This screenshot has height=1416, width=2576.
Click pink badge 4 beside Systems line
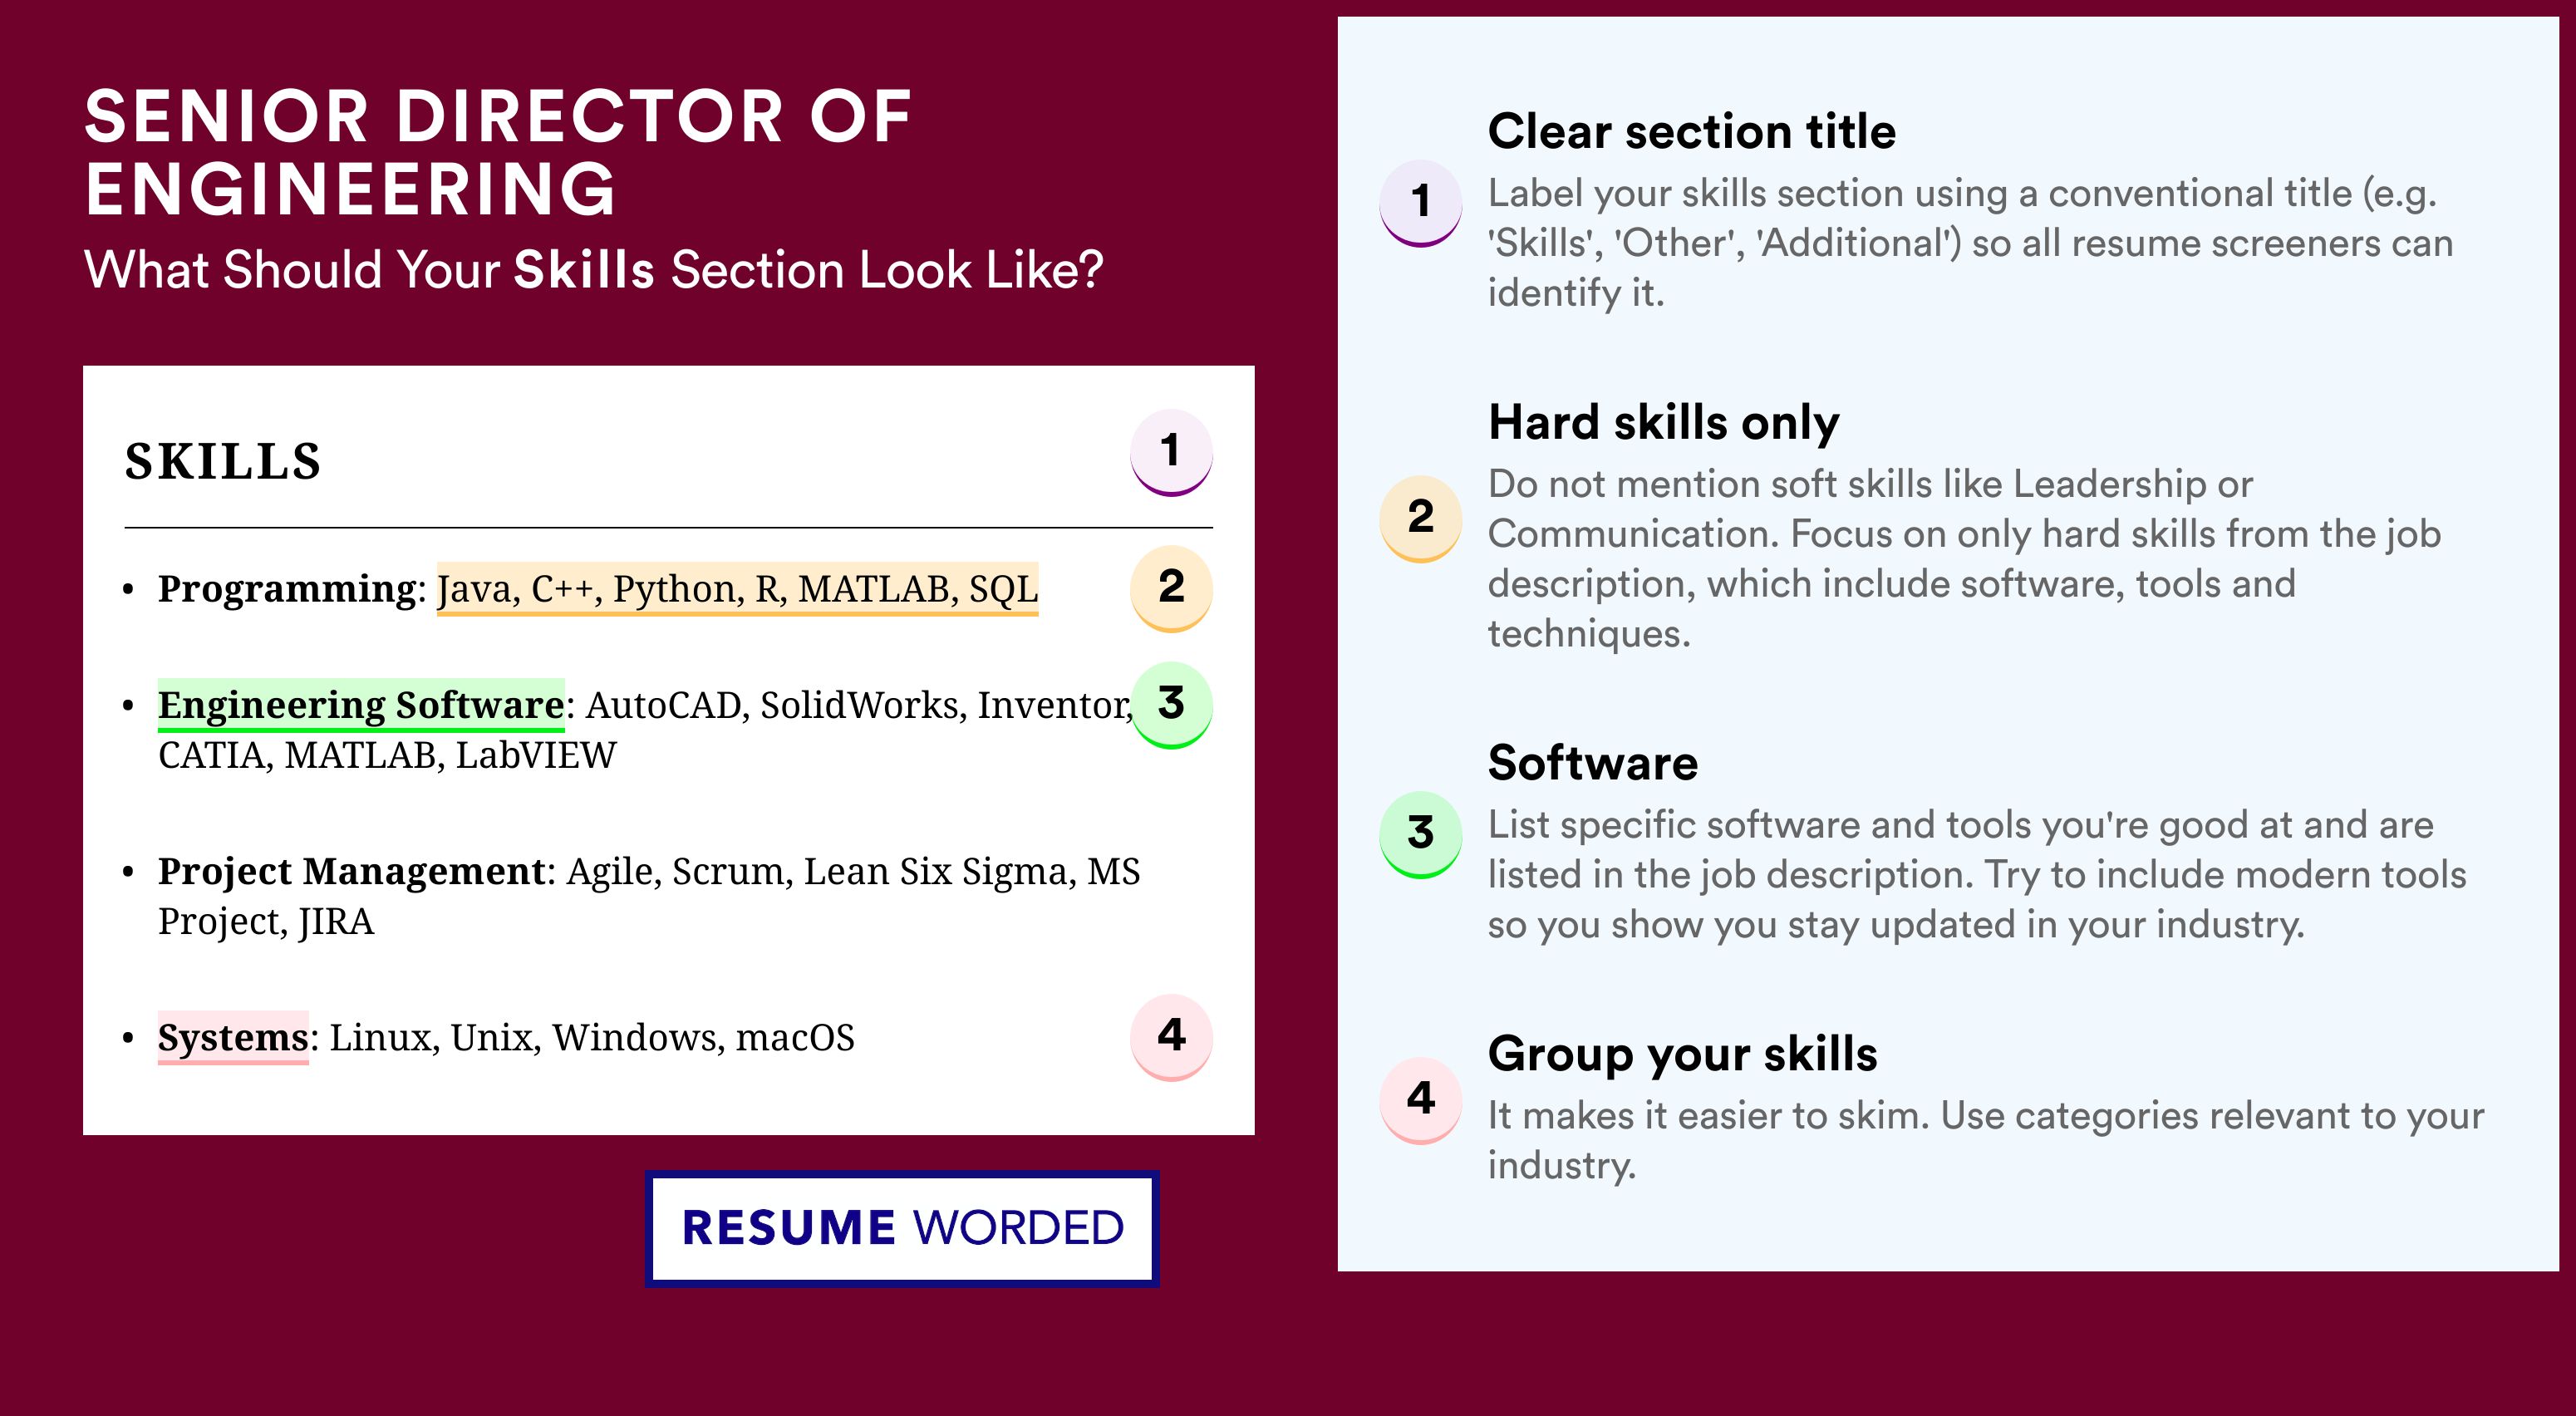click(x=1171, y=1037)
